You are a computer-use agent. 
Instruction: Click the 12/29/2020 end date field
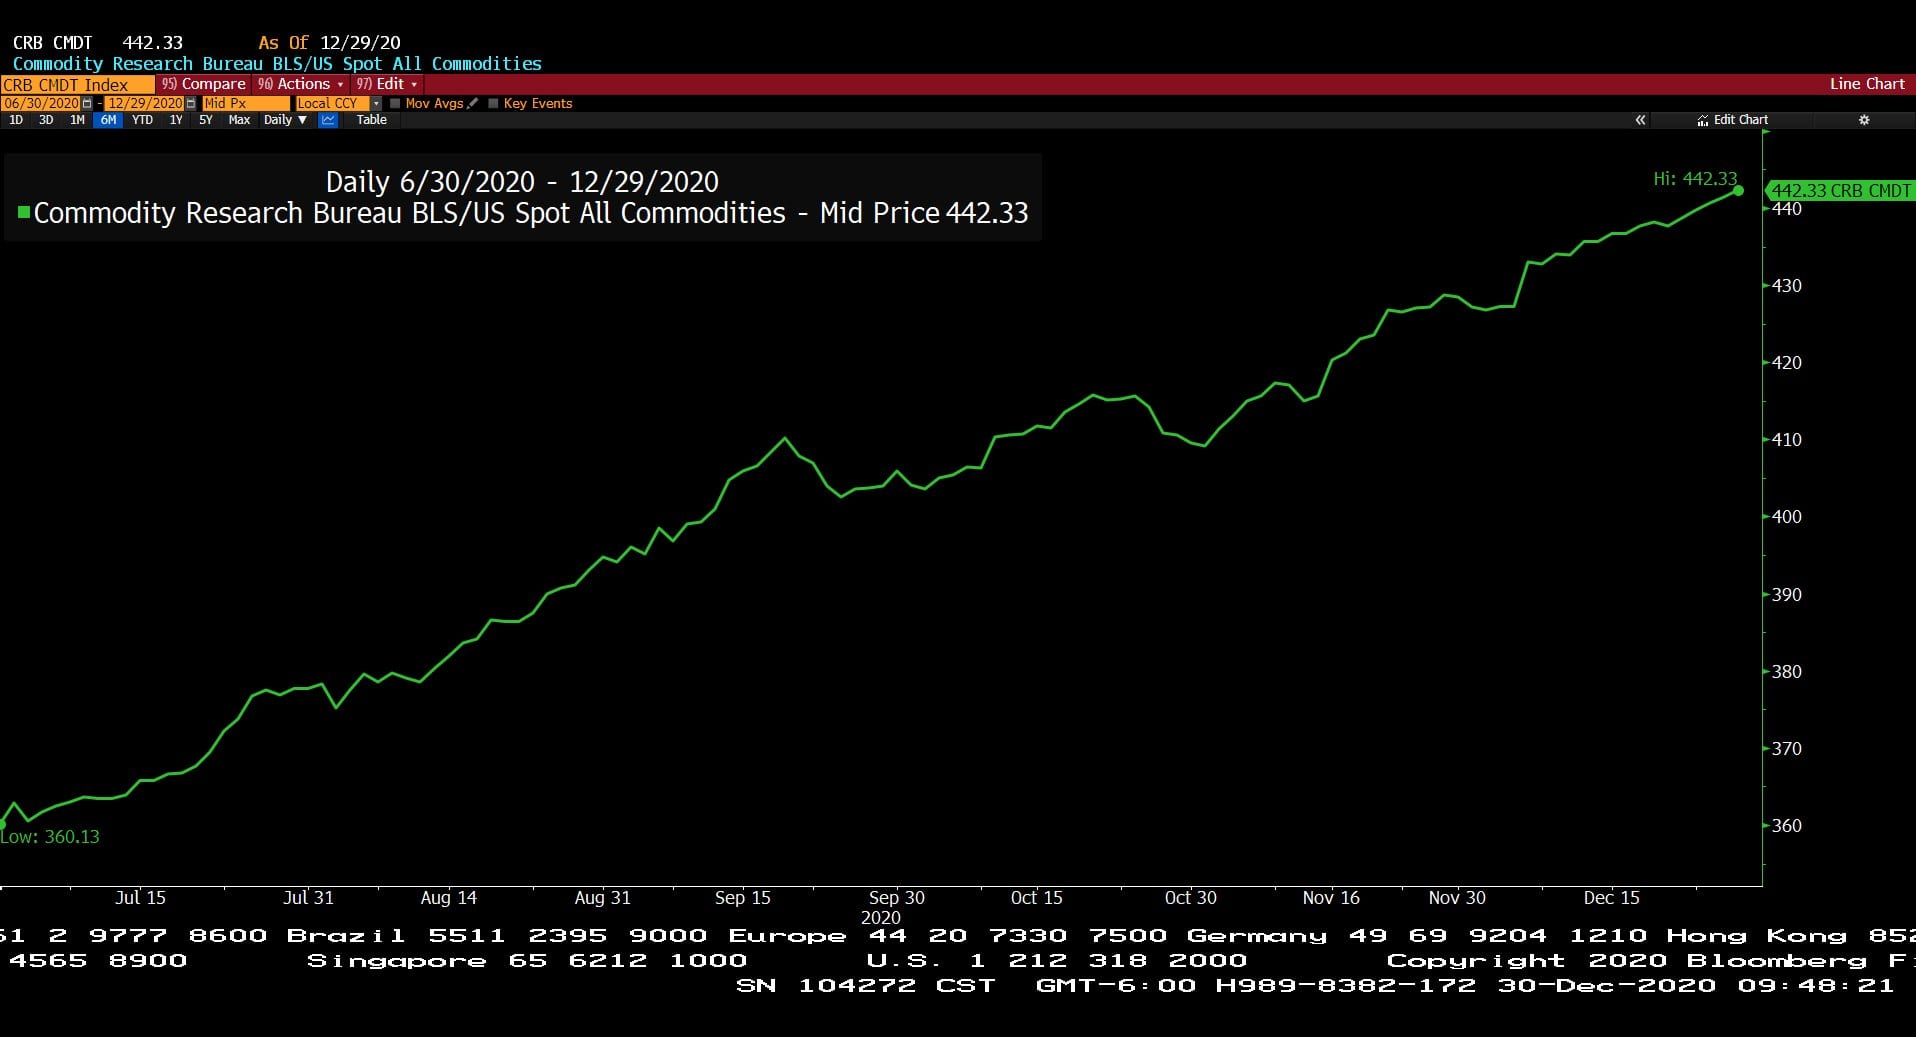click(145, 103)
